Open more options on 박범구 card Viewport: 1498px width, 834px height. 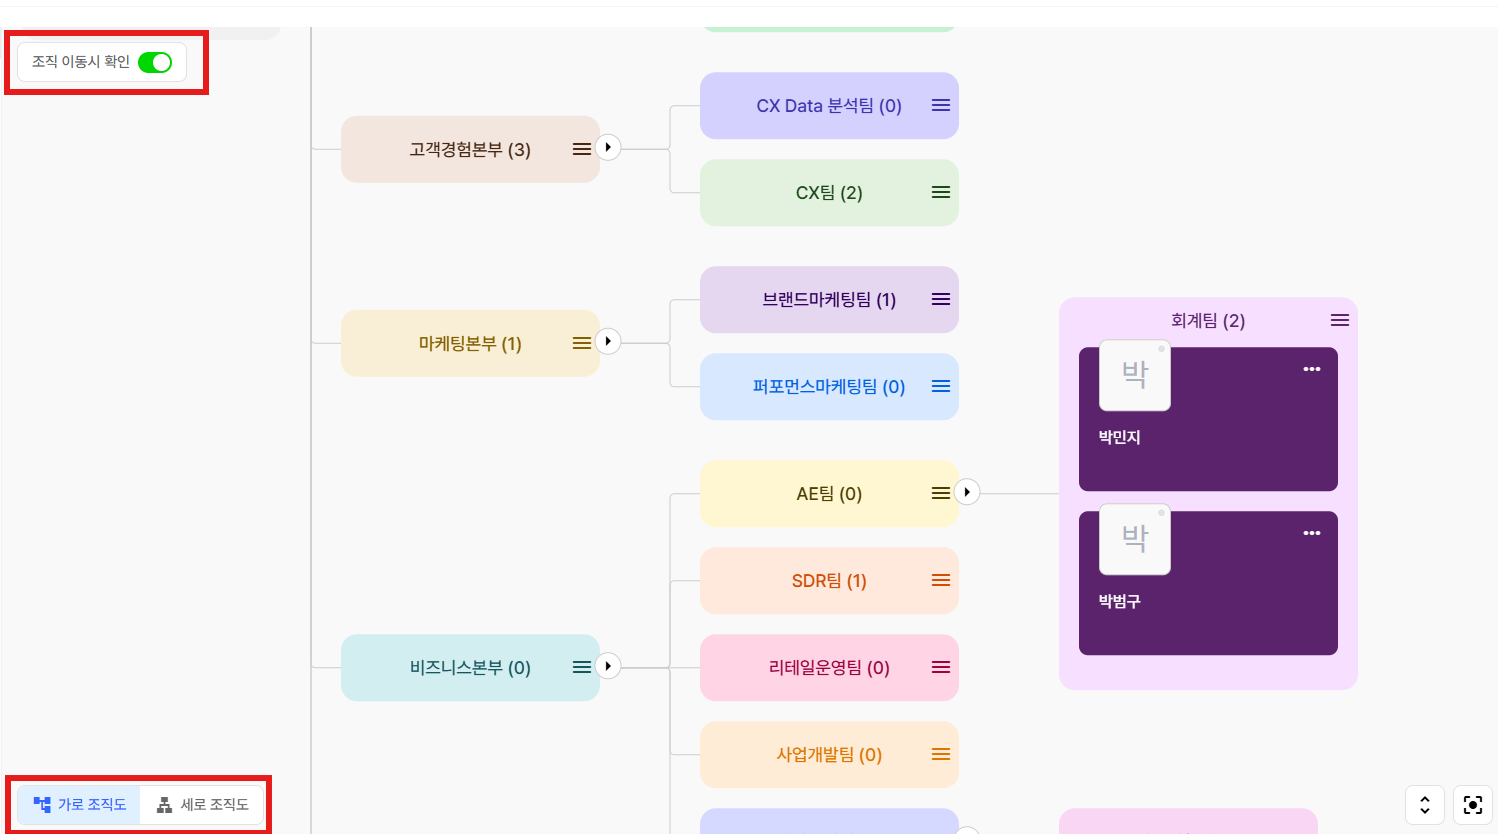tap(1312, 533)
